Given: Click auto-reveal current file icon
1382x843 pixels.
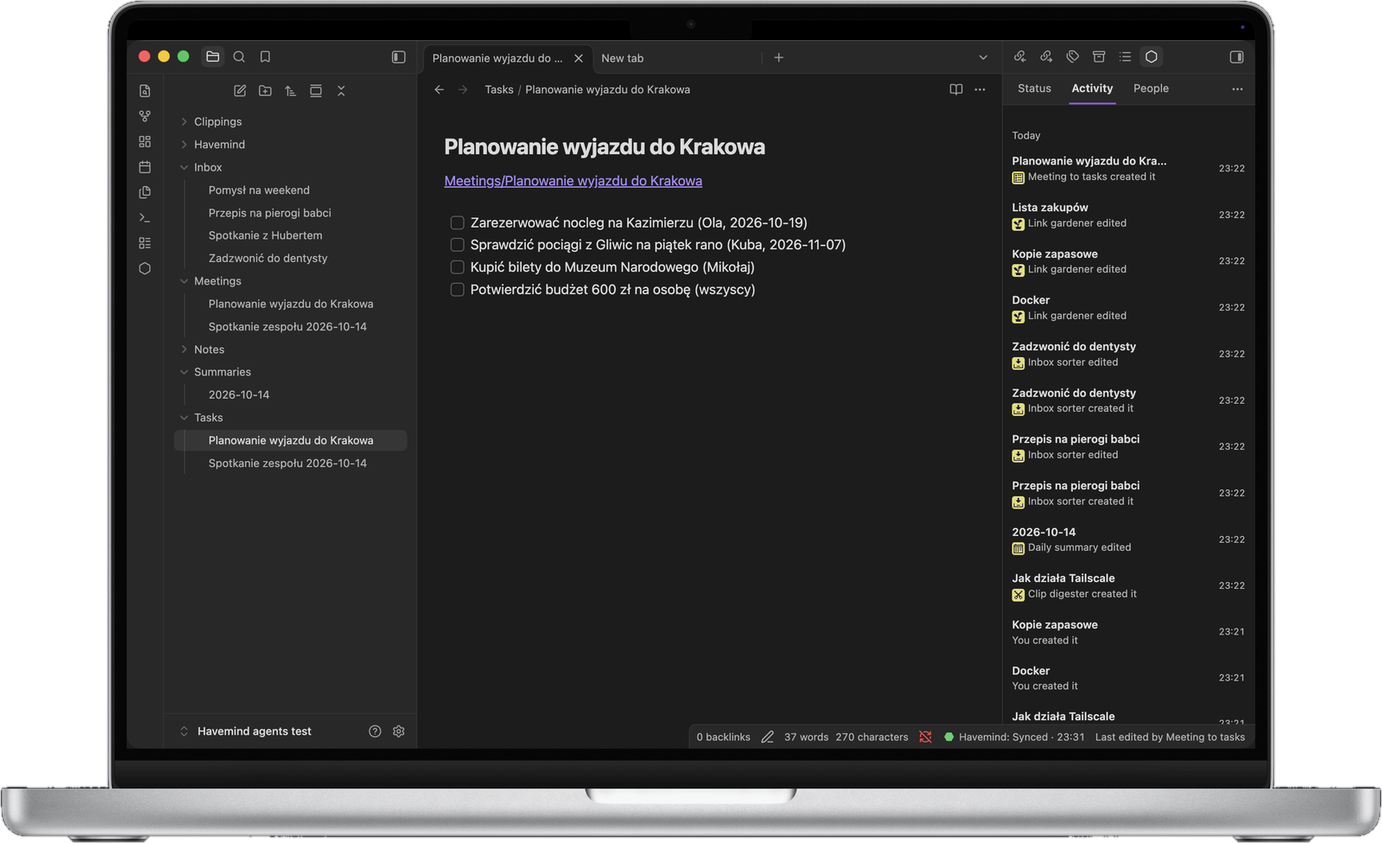Looking at the screenshot, I should tap(316, 91).
